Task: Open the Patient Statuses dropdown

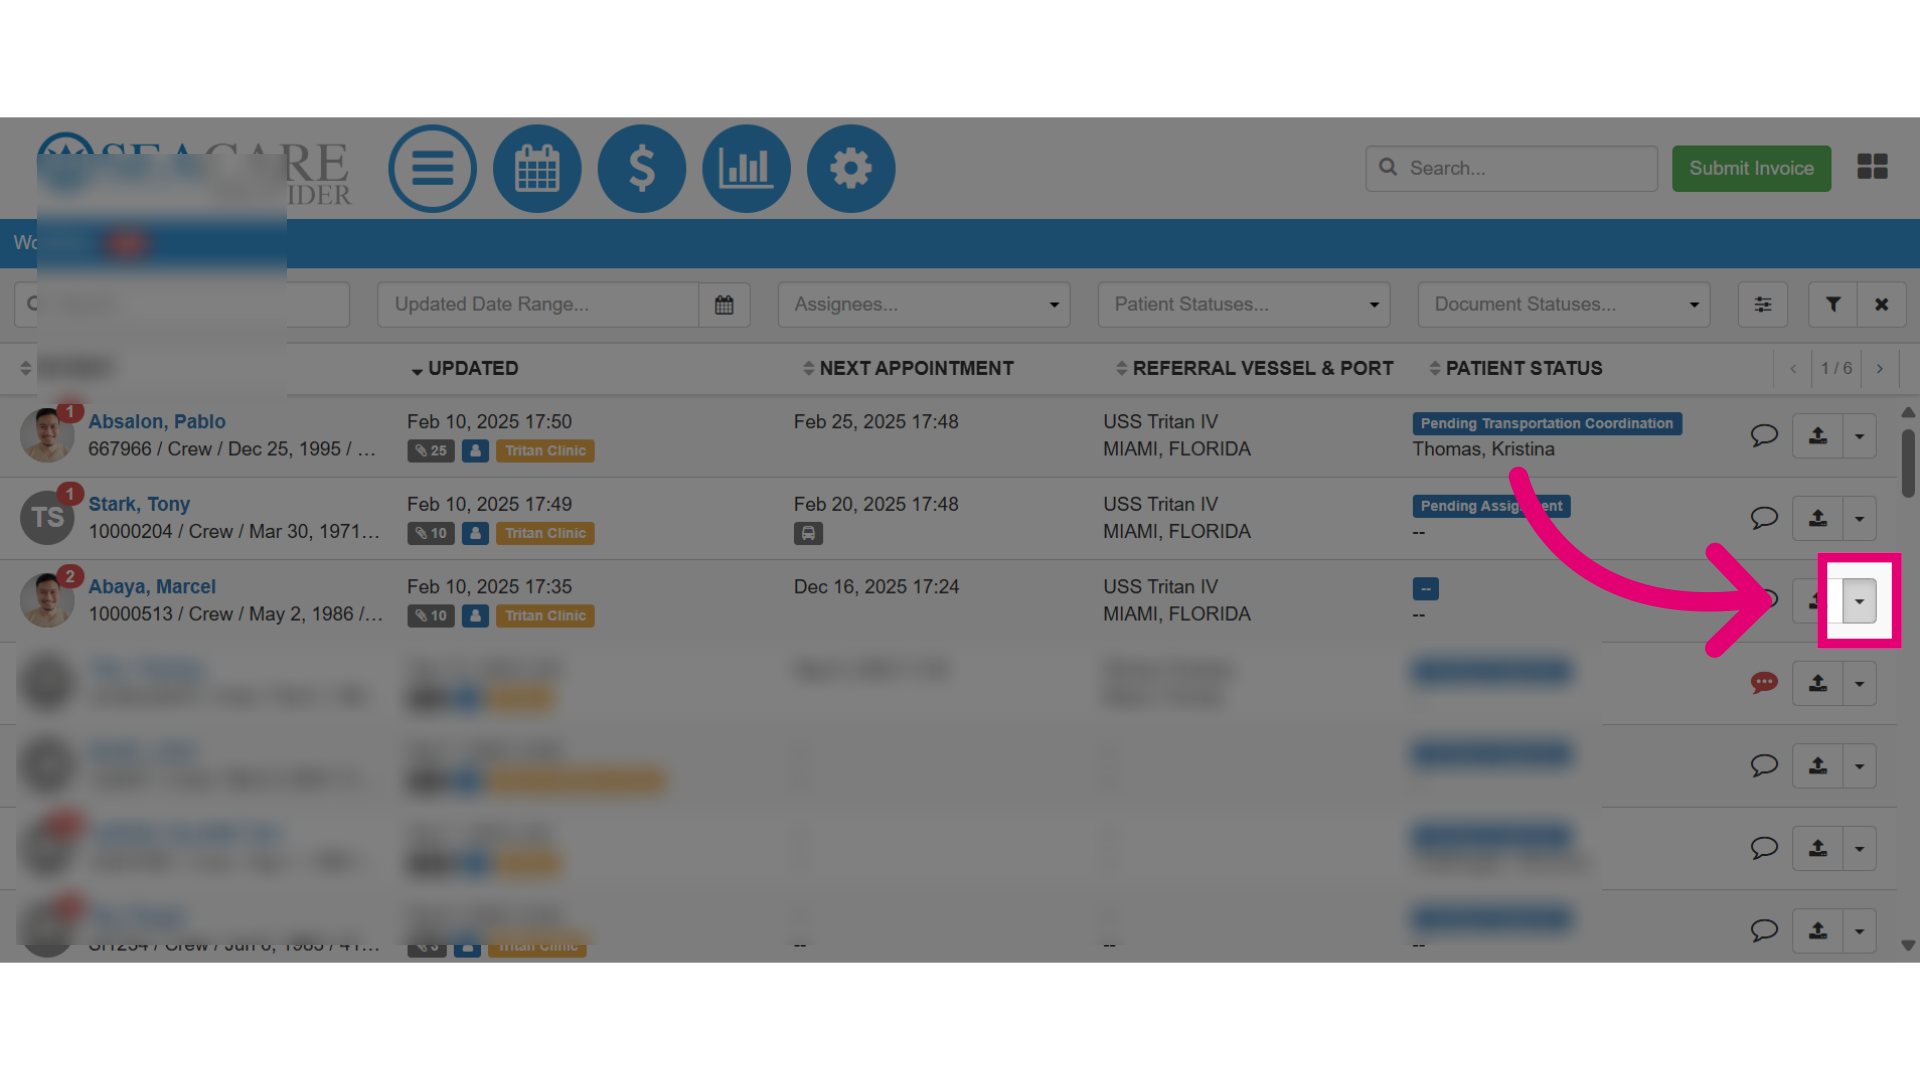Action: pyautogui.click(x=1244, y=304)
